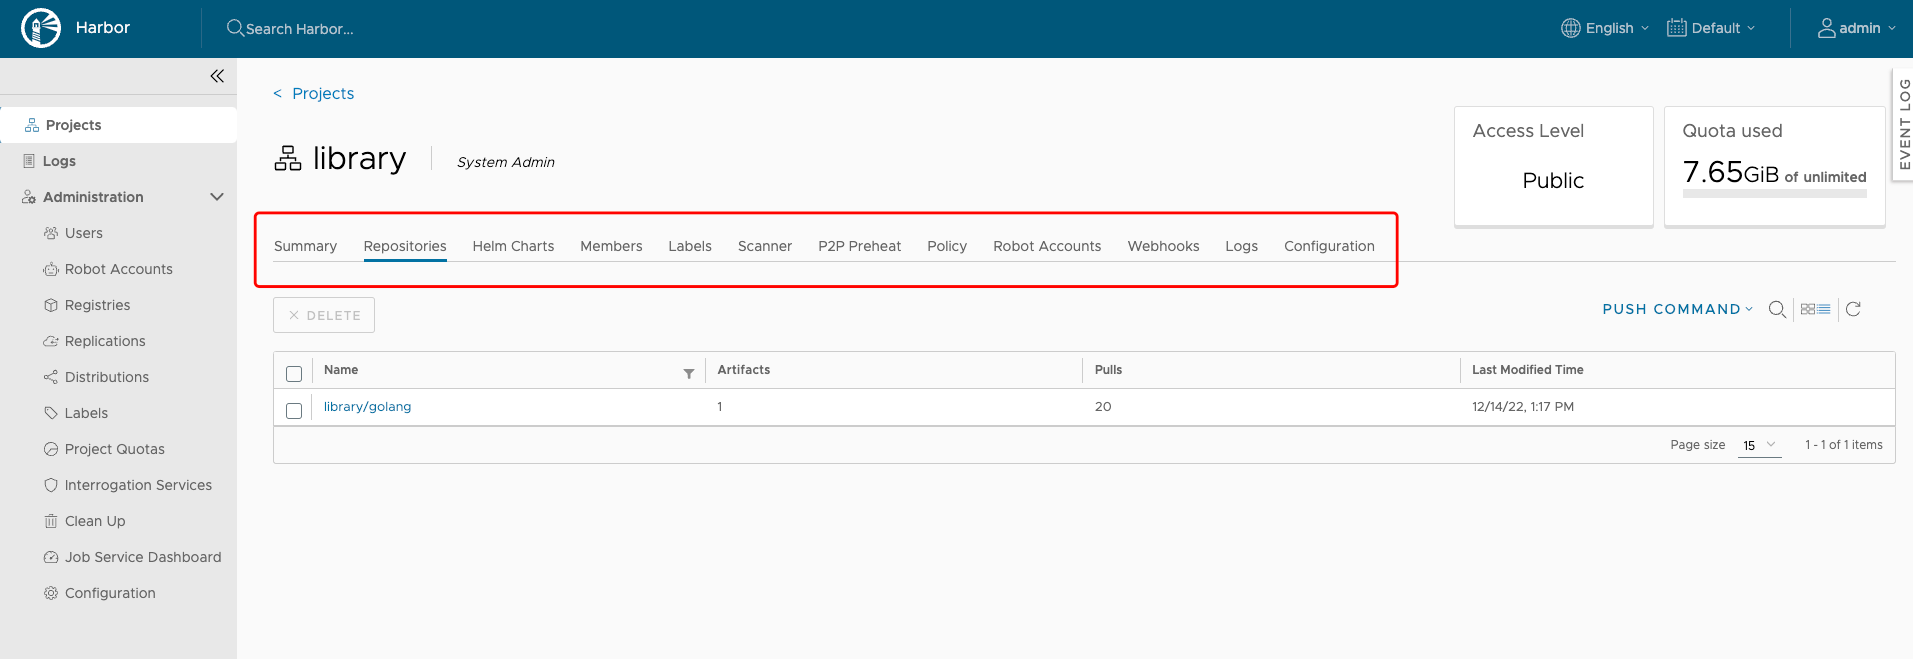The height and width of the screenshot is (659, 1913).
Task: Open the Policy tab
Action: [947, 246]
